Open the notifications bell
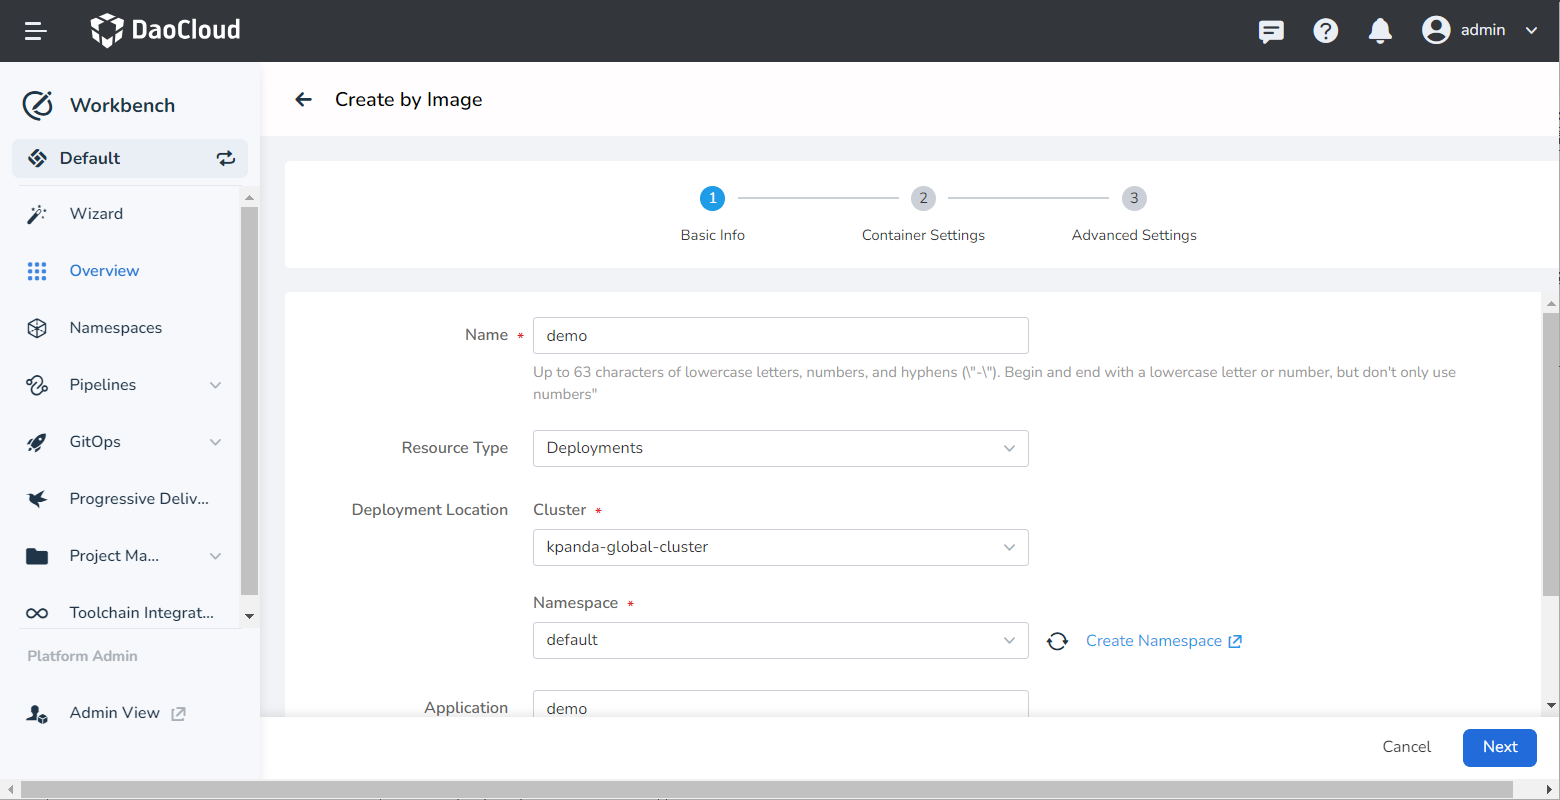The height and width of the screenshot is (800, 1560). [x=1380, y=31]
